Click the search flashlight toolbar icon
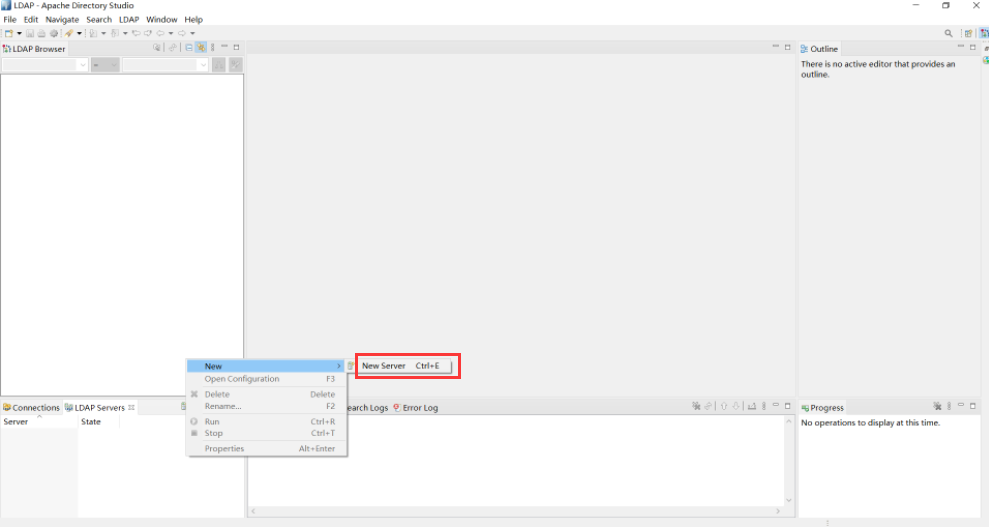The width and height of the screenshot is (989, 527). click(69, 33)
